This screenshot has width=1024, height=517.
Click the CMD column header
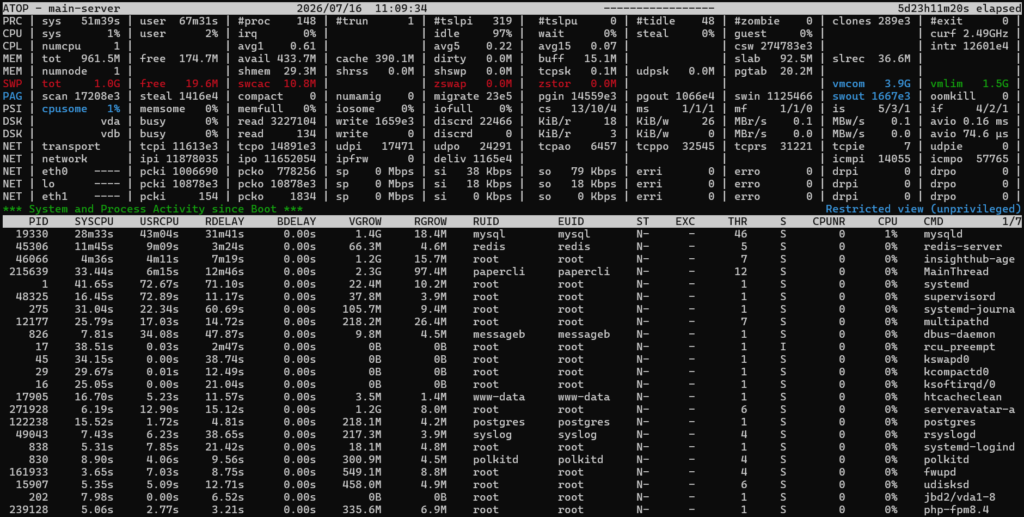[x=933, y=221]
